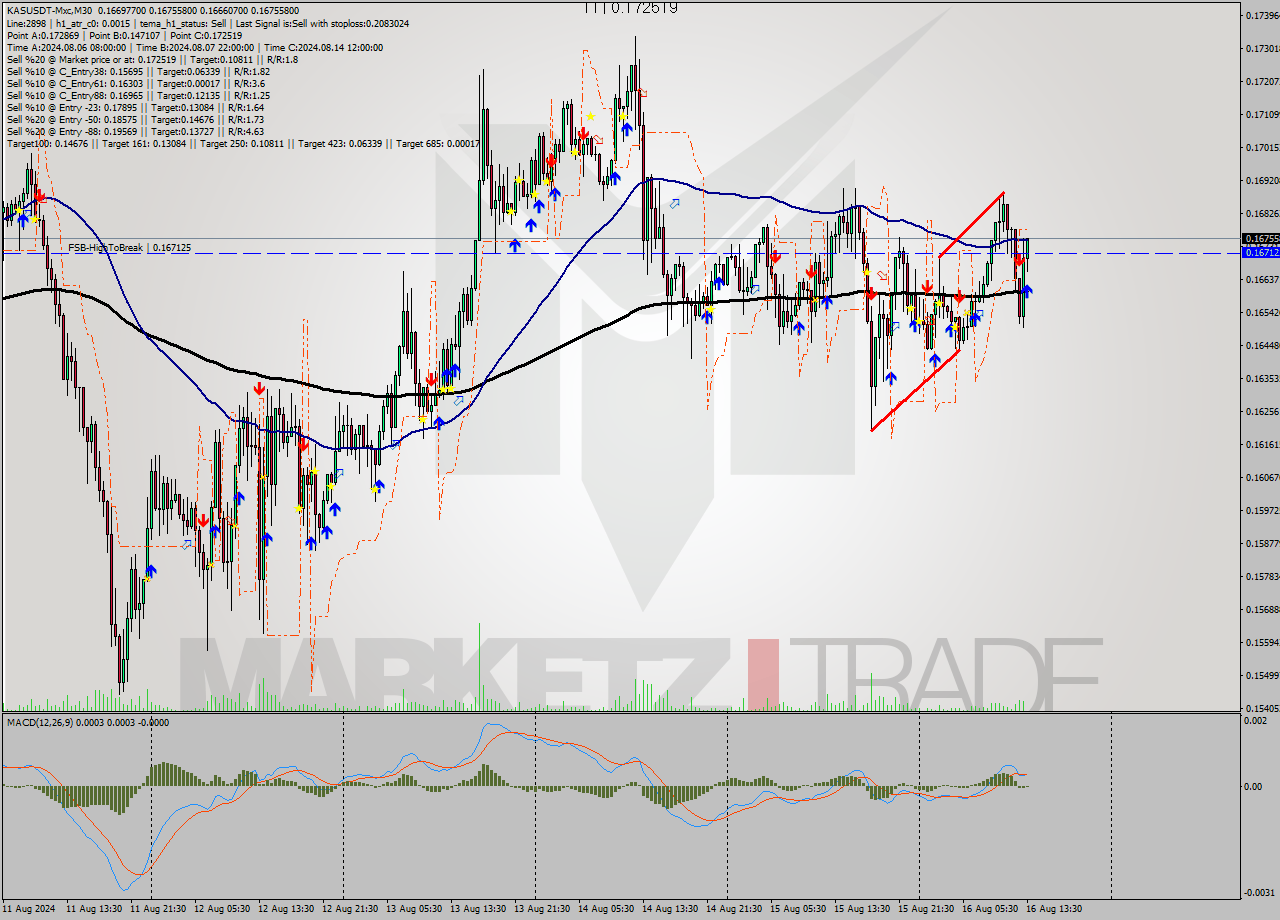Click the 'FSB-HighToBreak | 0.167125' line label
The image size is (1280, 920).
click(129, 247)
